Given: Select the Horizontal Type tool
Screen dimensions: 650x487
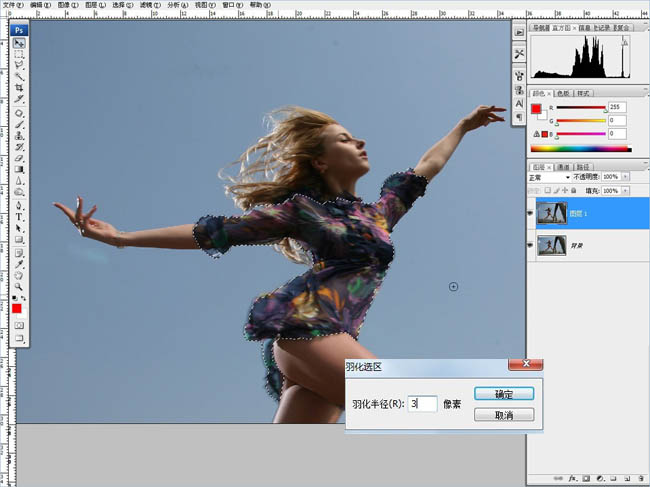Looking at the screenshot, I should click(20, 218).
